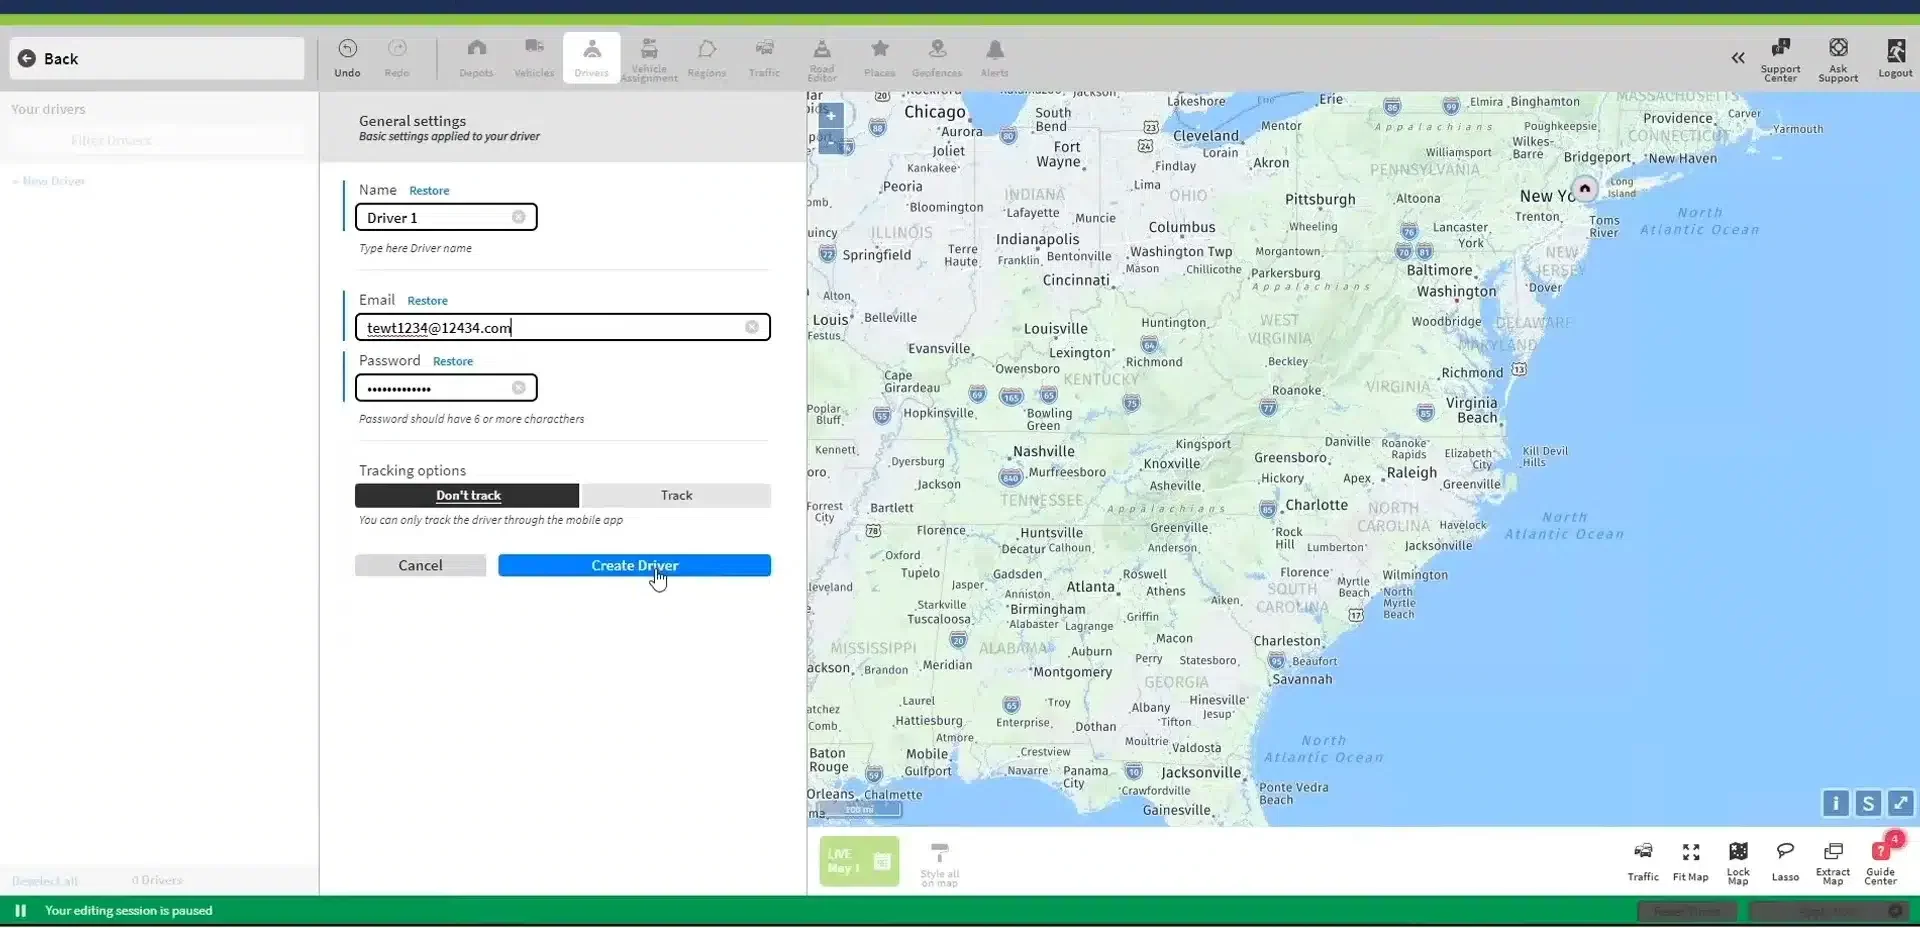This screenshot has height=928, width=1920.
Task: Open the Guide Center
Action: [1883, 861]
